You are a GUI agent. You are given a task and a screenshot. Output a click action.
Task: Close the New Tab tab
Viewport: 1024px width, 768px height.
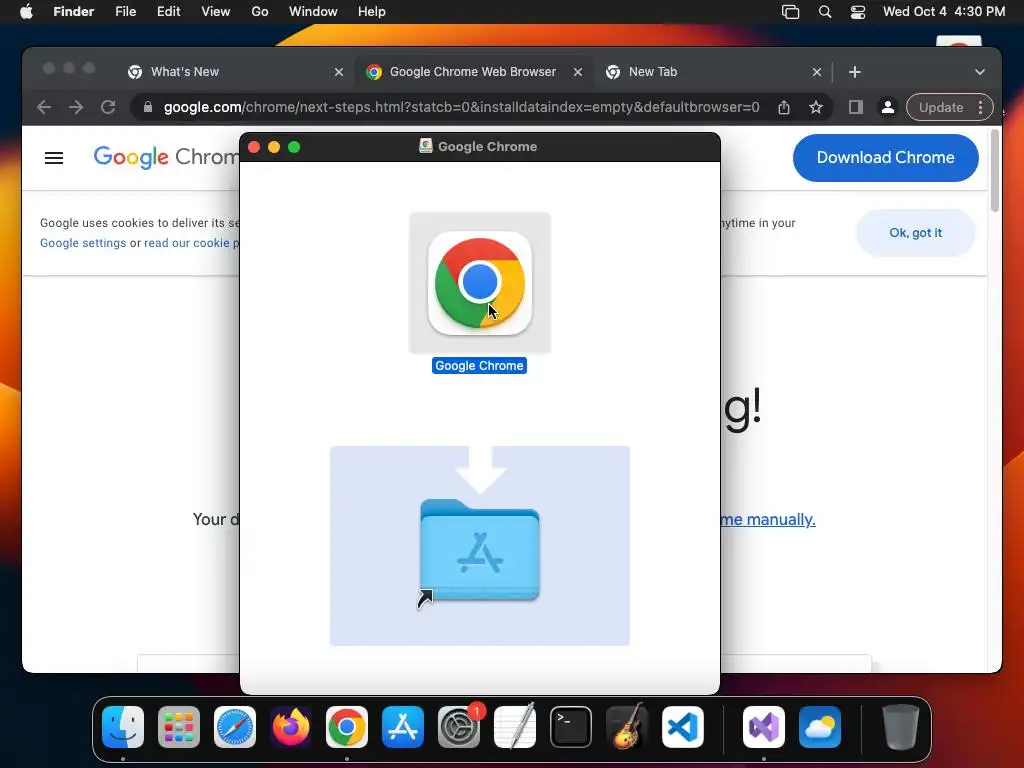817,72
